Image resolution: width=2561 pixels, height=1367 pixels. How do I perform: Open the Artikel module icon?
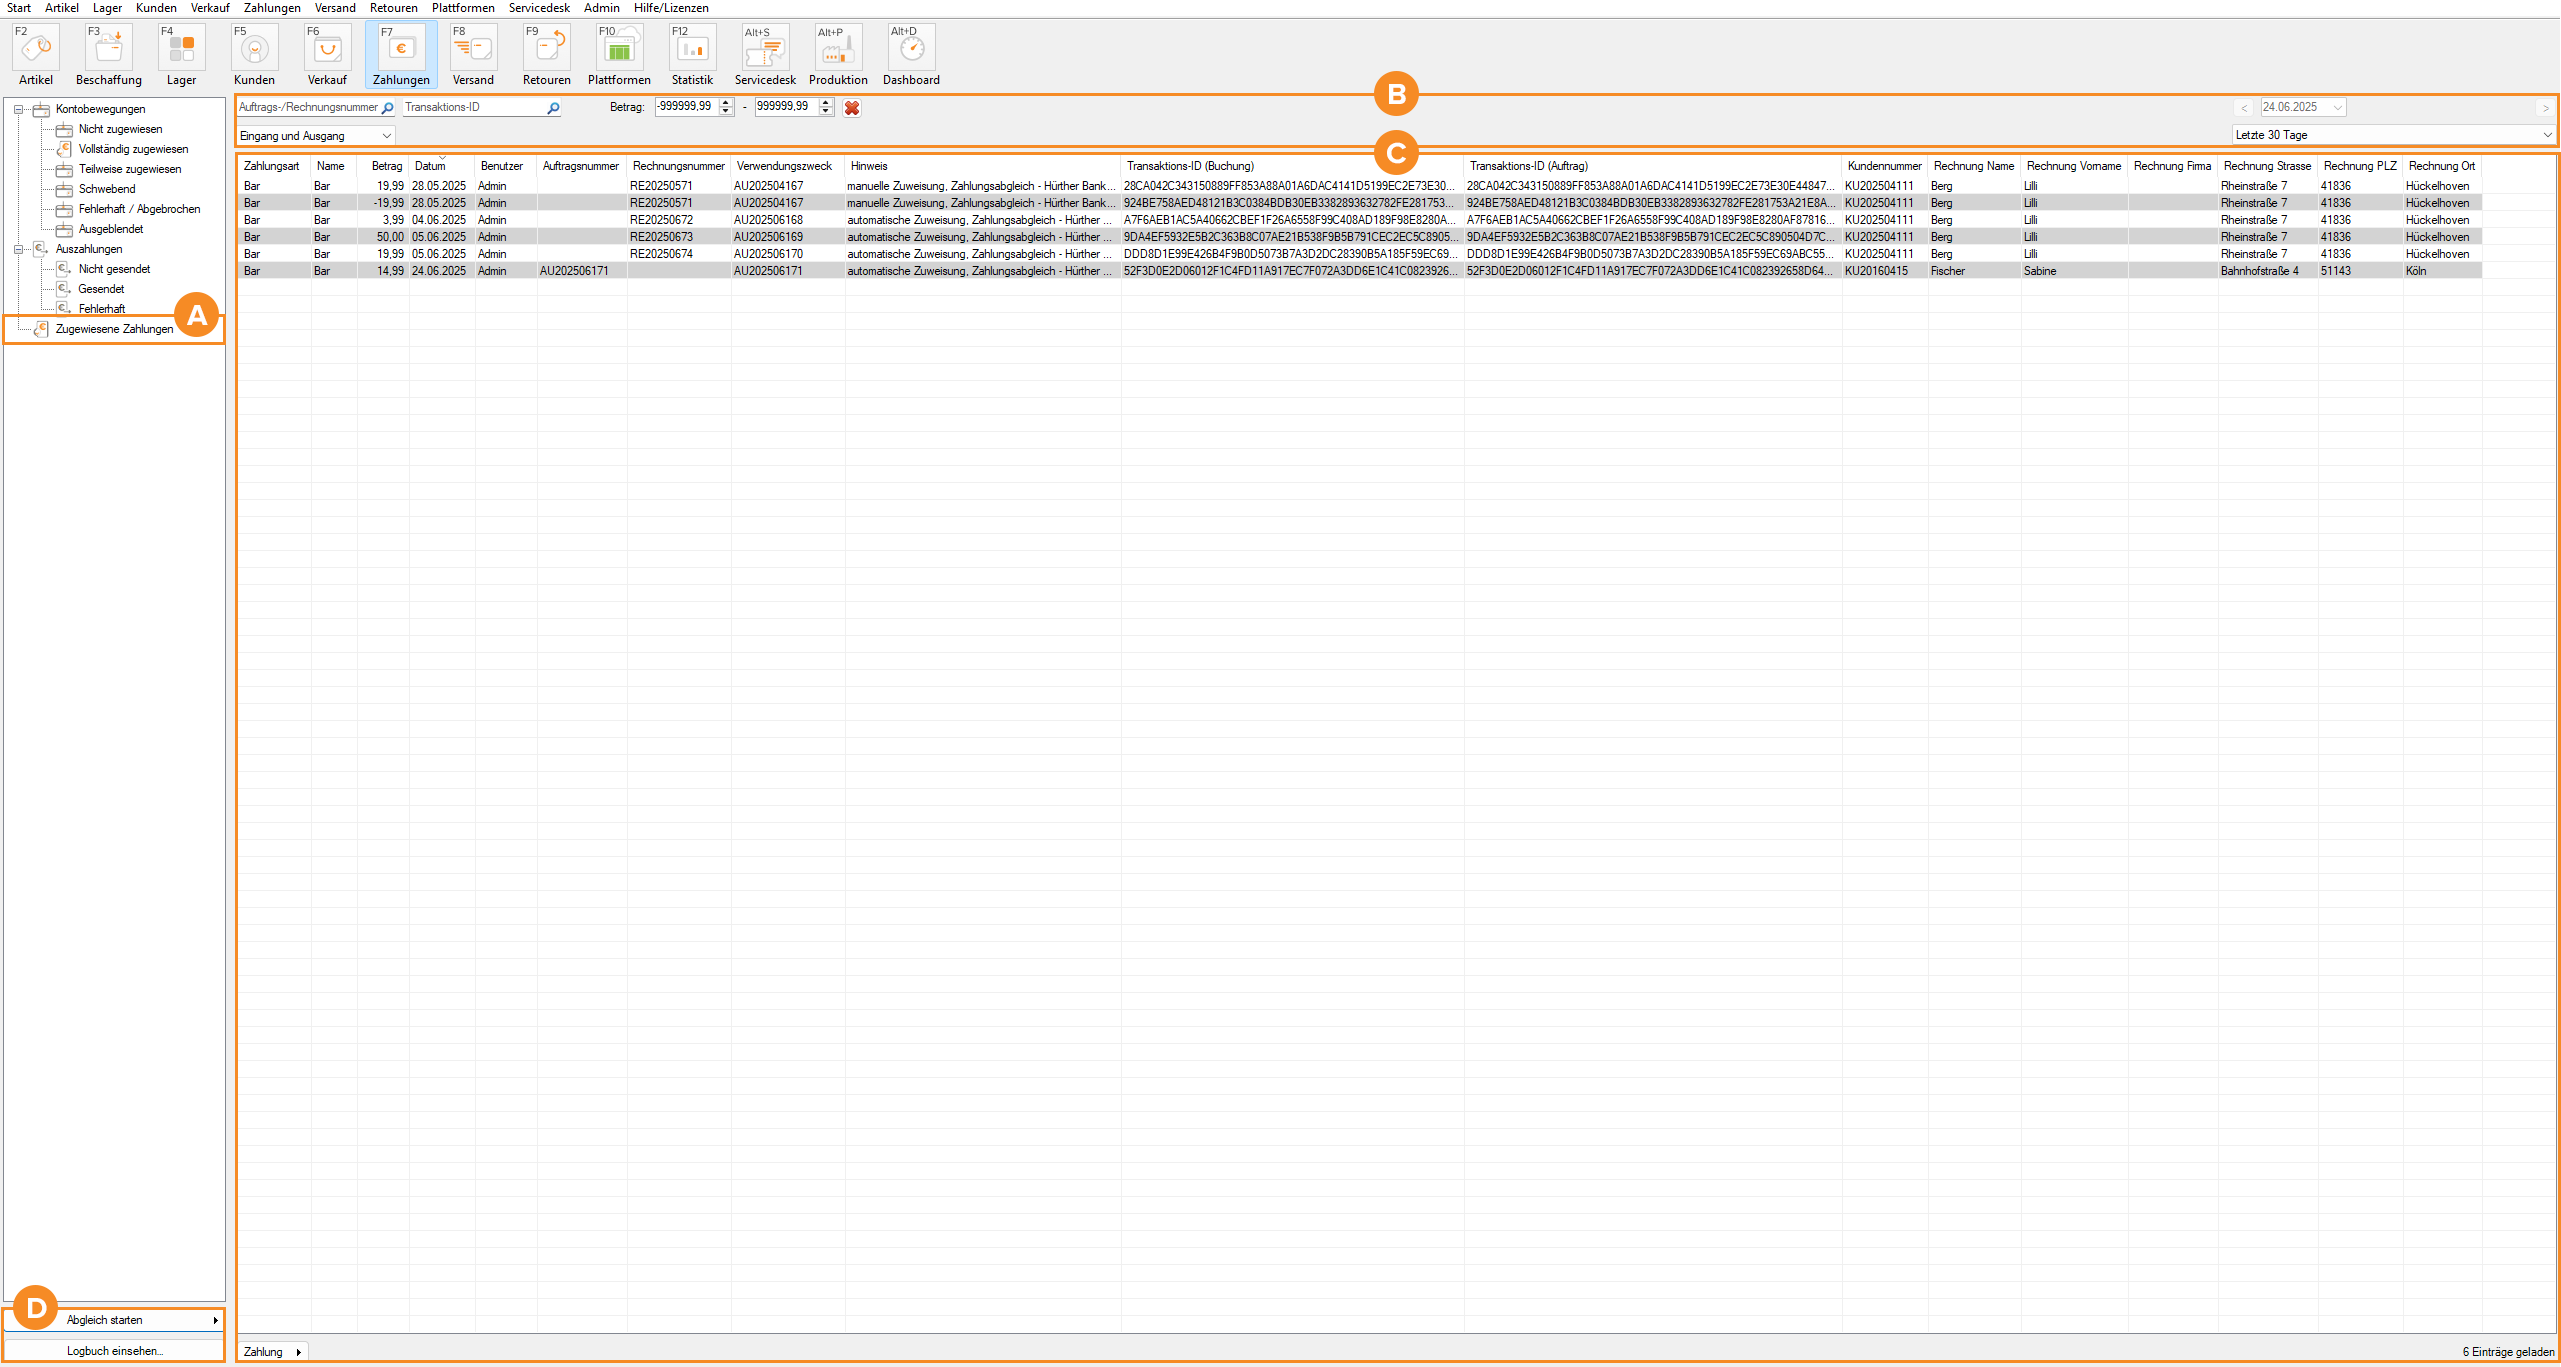pyautogui.click(x=36, y=48)
